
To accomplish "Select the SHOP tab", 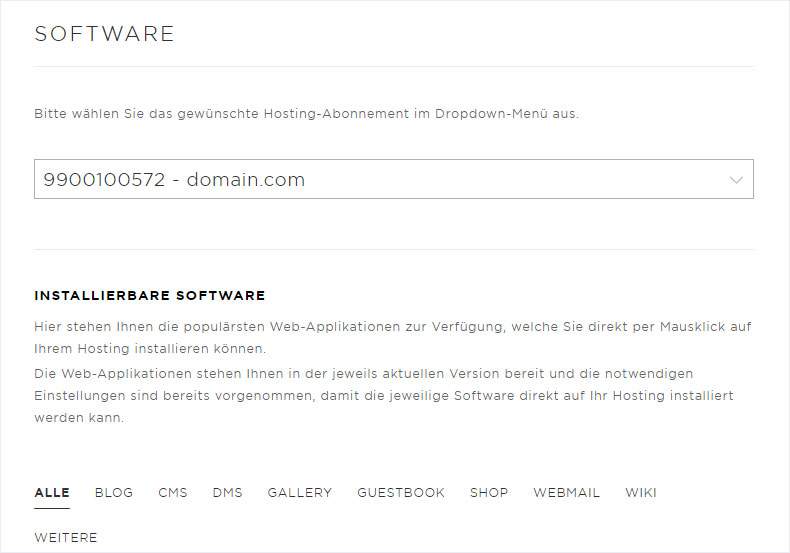I will tap(489, 492).
